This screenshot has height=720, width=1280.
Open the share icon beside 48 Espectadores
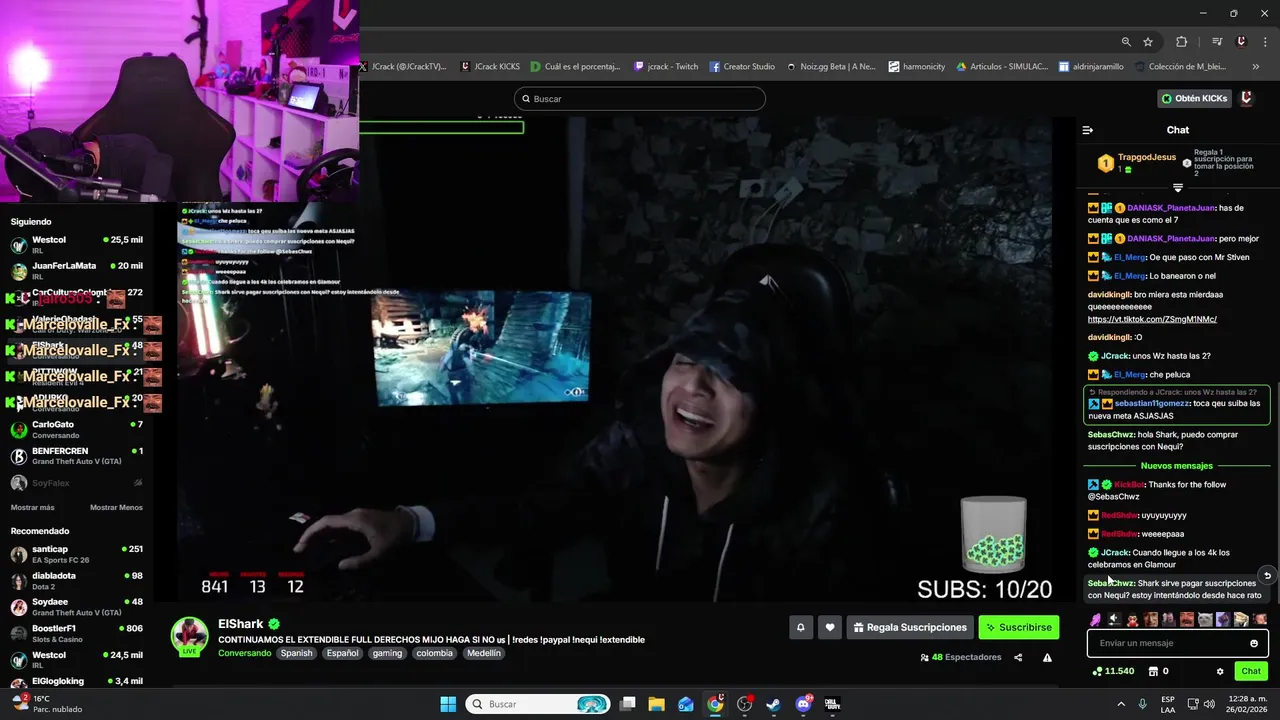[x=1018, y=657]
